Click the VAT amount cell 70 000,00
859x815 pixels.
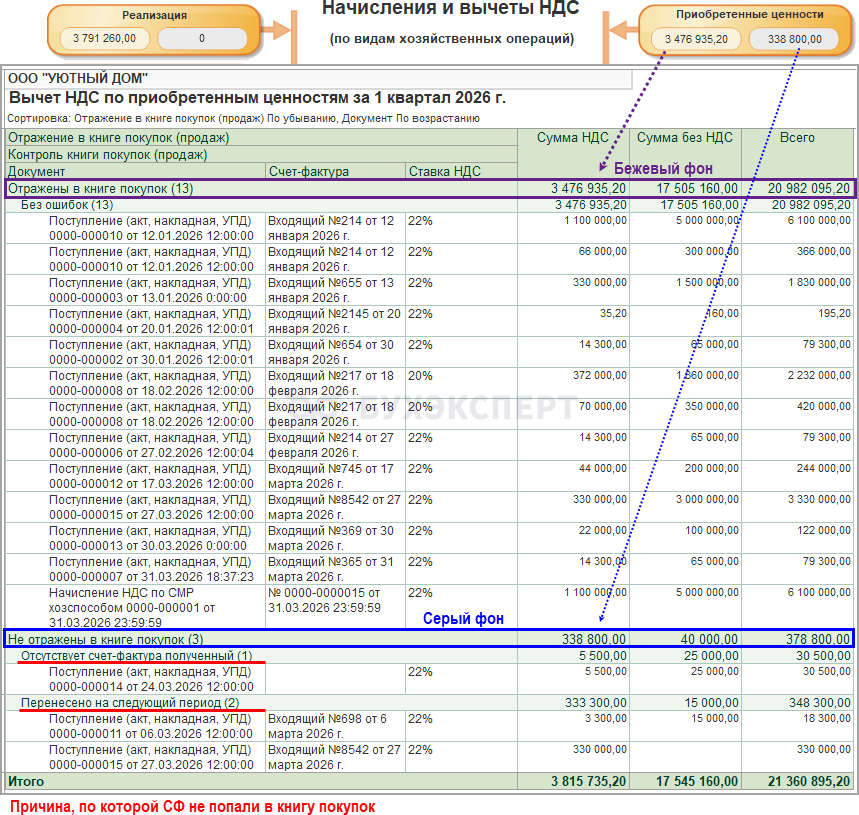[603, 406]
